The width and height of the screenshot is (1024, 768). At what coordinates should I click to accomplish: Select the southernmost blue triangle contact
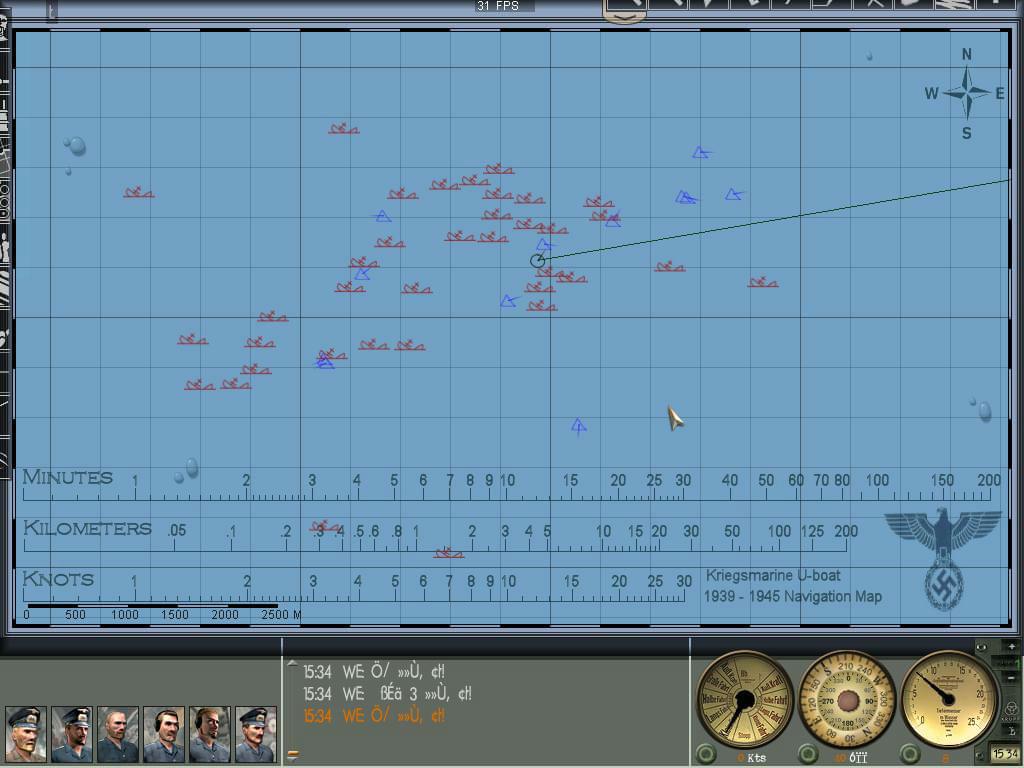pos(579,426)
